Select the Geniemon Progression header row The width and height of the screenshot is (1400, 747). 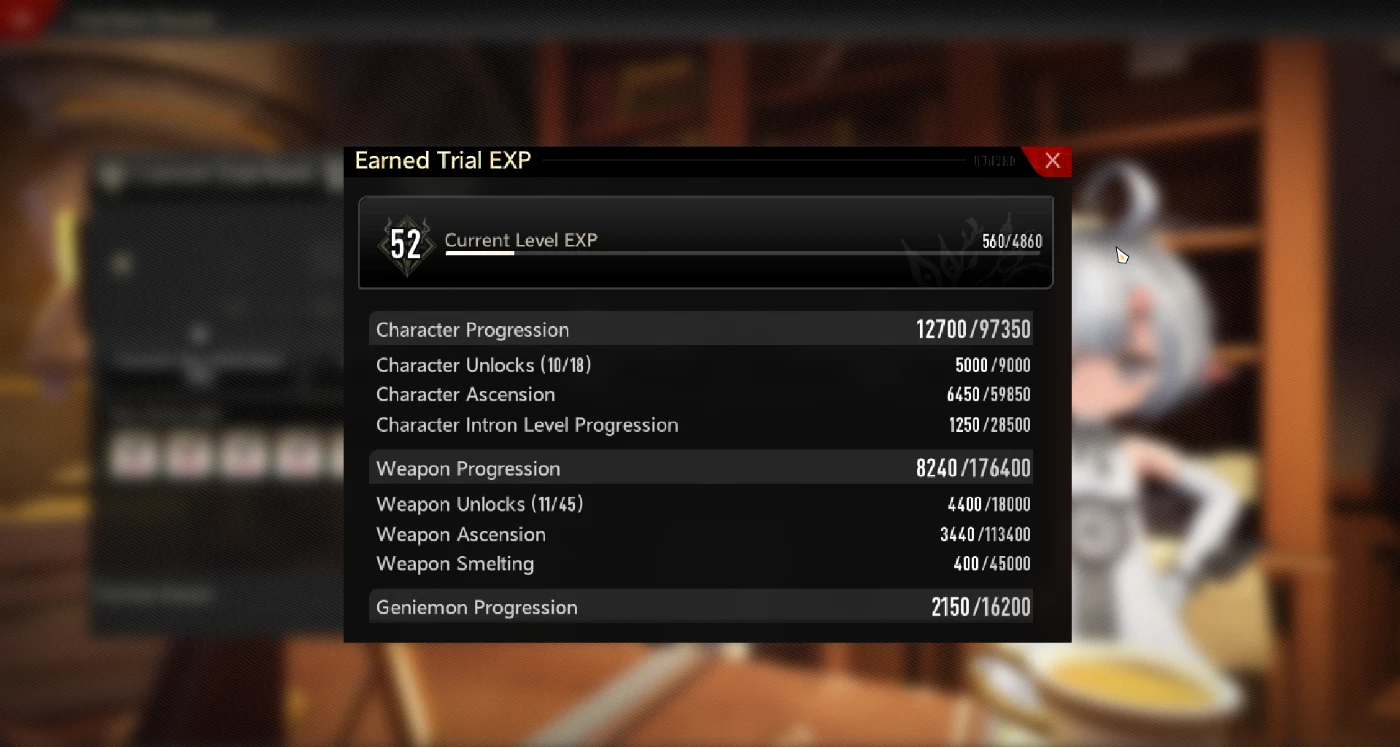click(702, 607)
